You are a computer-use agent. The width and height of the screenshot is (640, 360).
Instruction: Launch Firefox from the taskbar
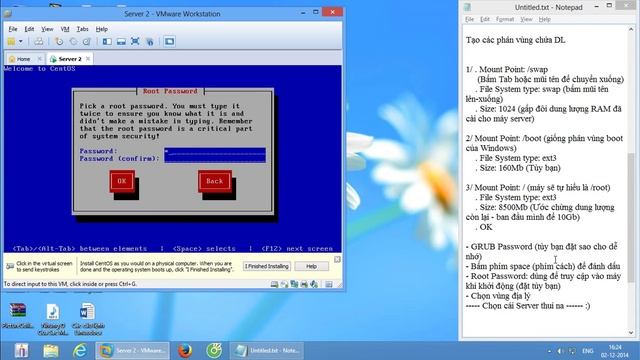pos(185,351)
